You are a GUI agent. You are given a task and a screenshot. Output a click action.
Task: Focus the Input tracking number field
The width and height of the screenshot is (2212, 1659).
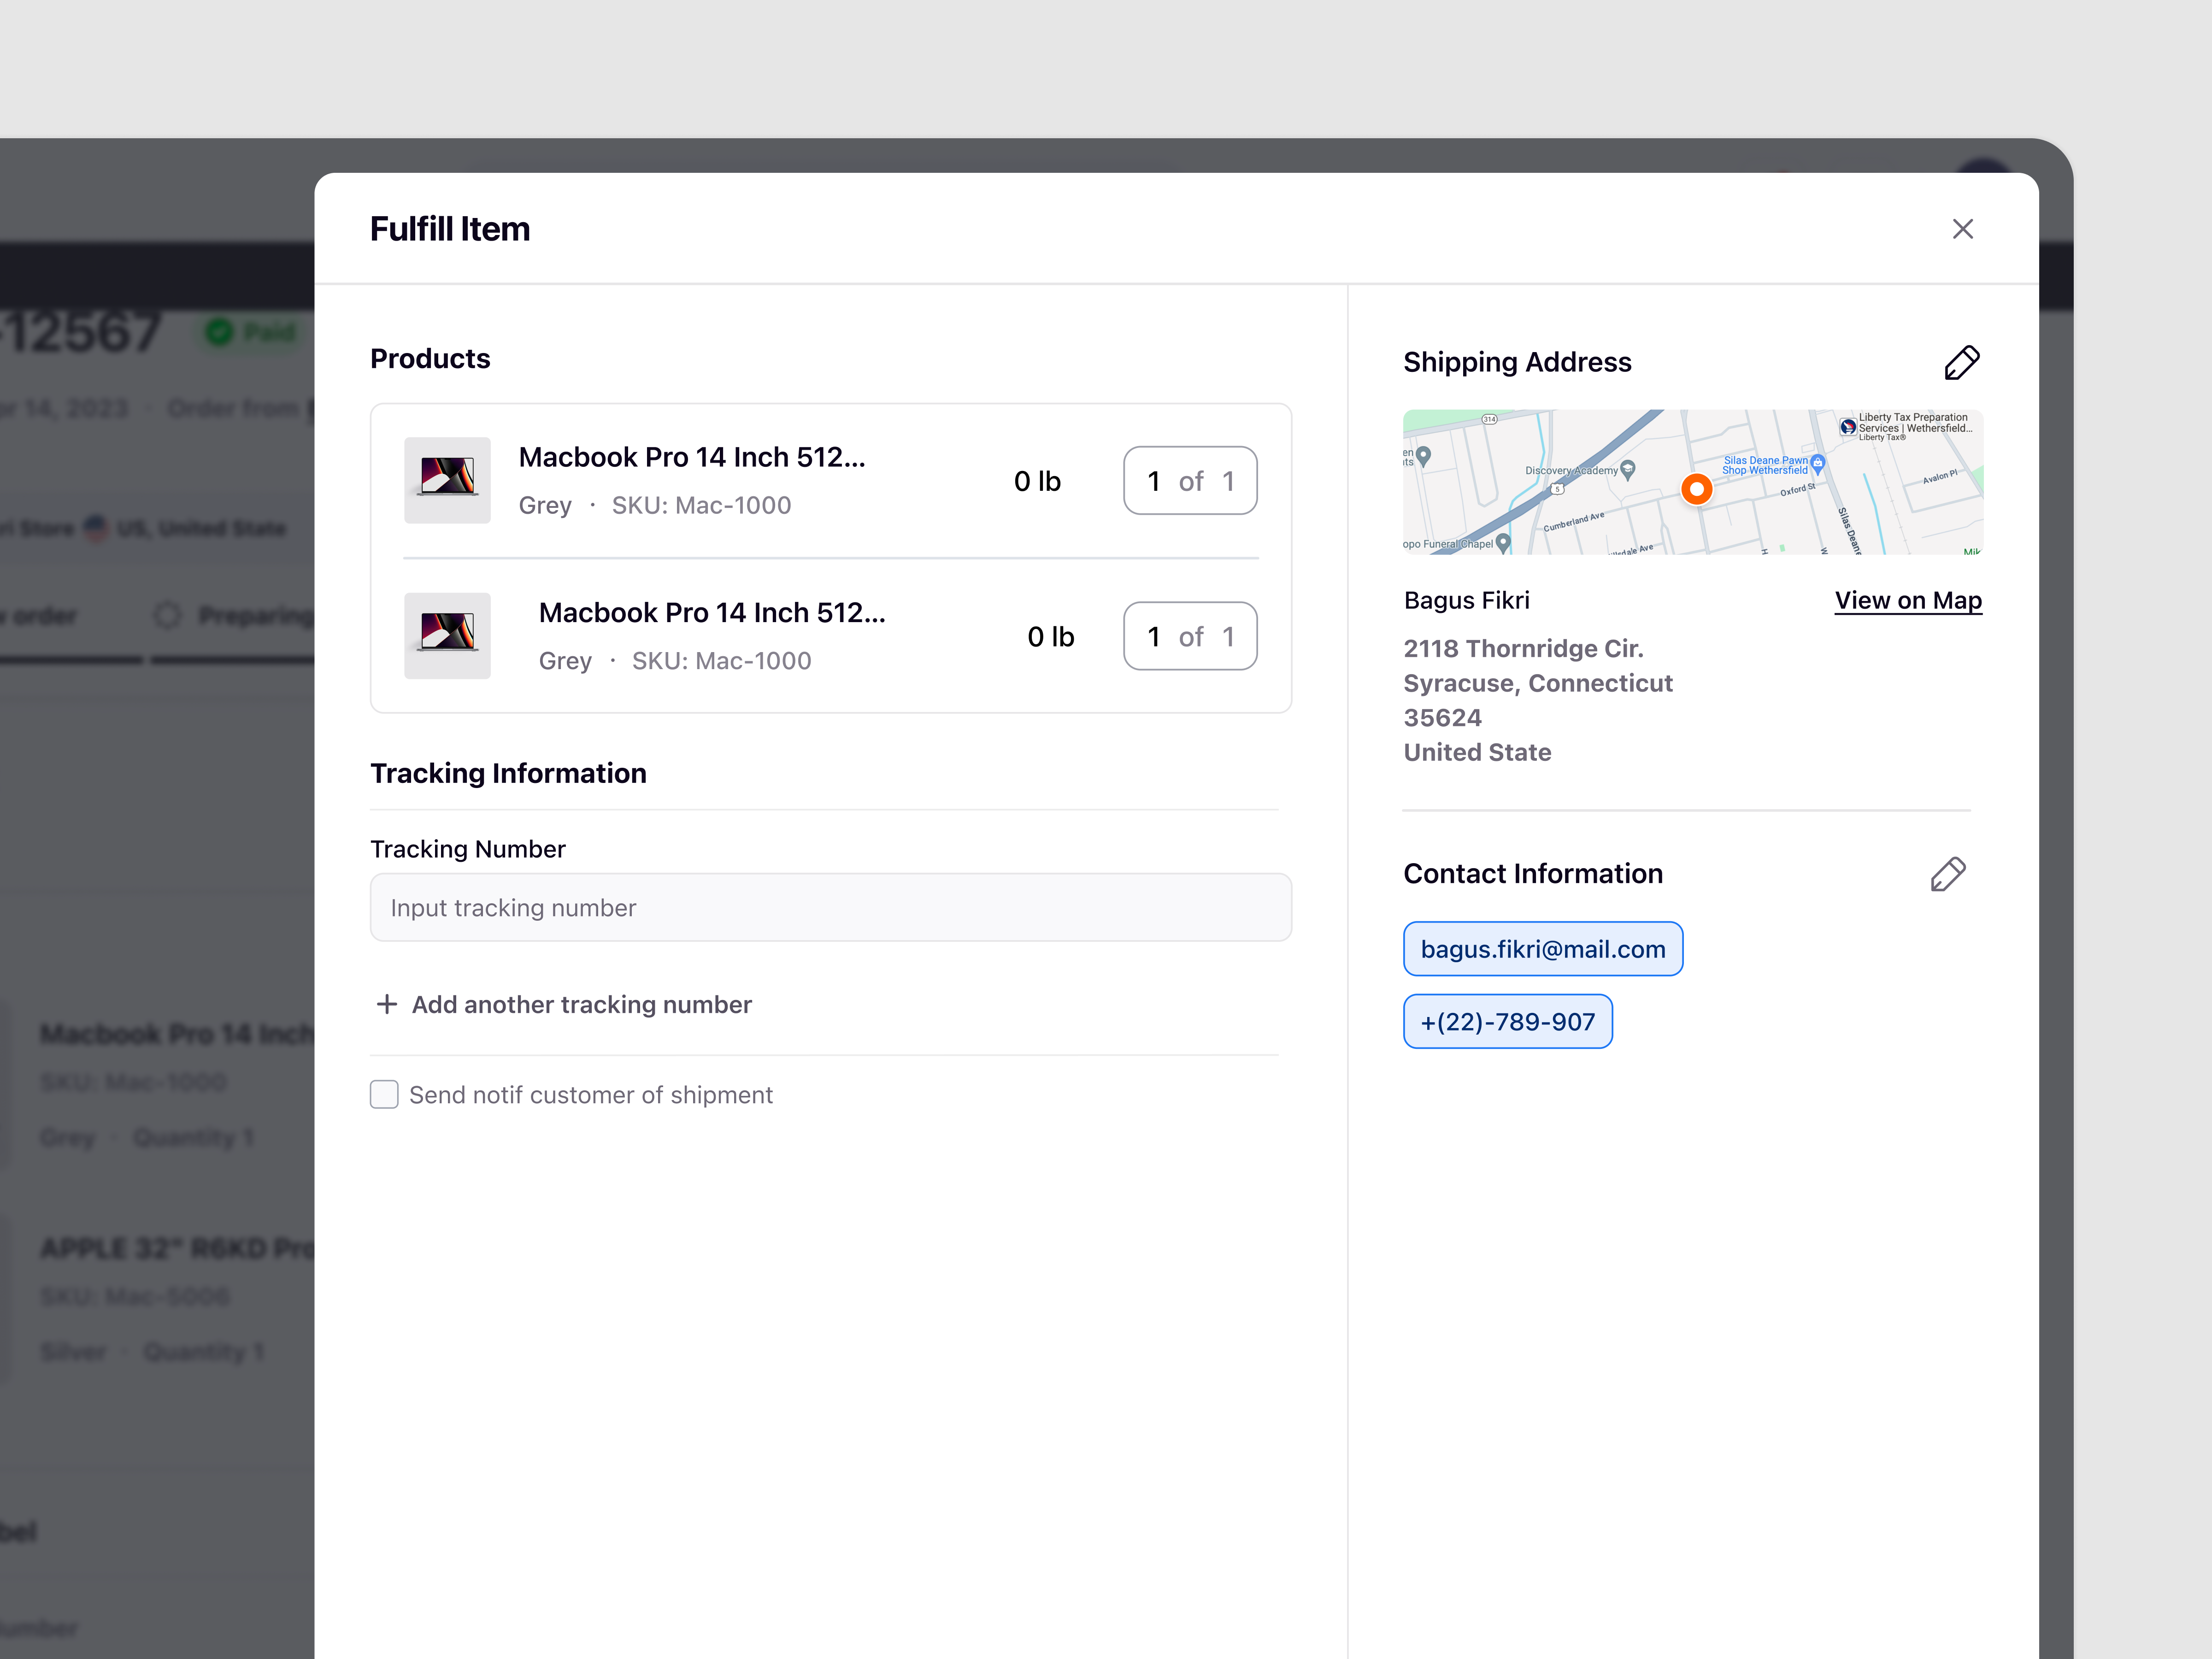pos(830,907)
